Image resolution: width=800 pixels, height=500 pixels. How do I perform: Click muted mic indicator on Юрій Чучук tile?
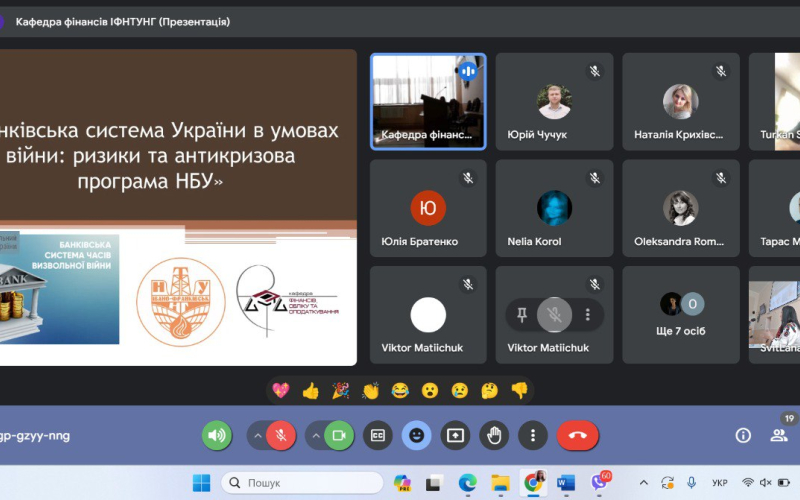(x=594, y=71)
